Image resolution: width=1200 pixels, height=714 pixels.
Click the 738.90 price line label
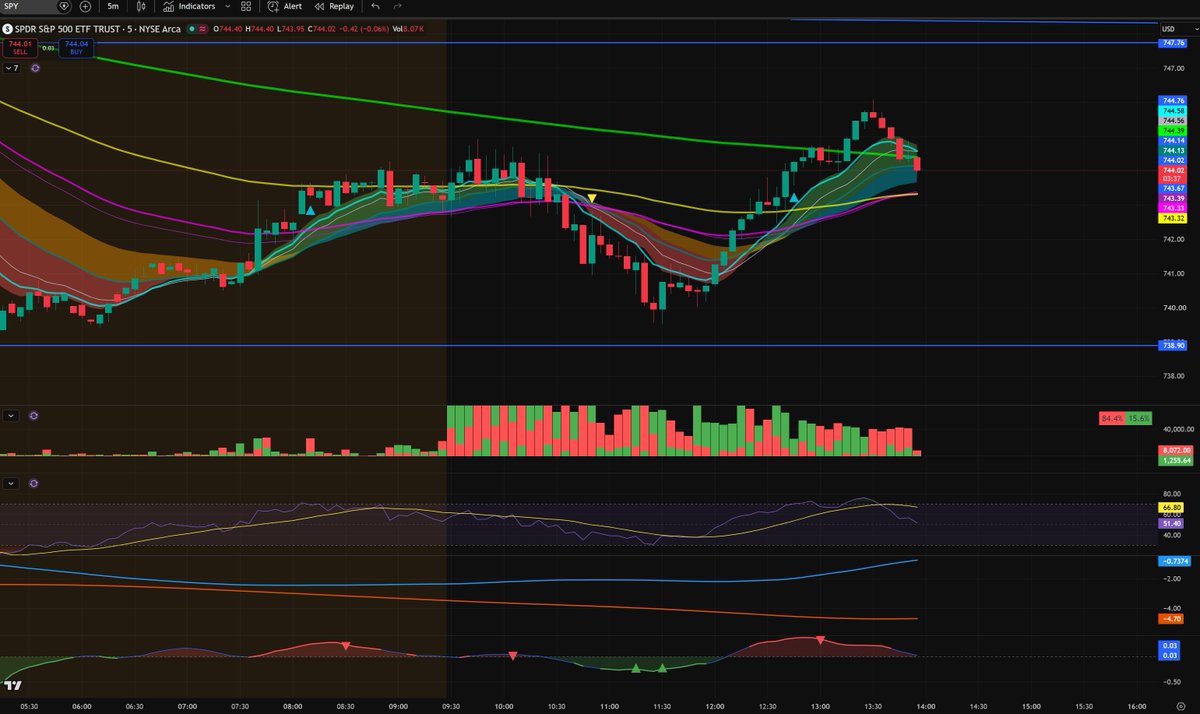tap(1172, 345)
